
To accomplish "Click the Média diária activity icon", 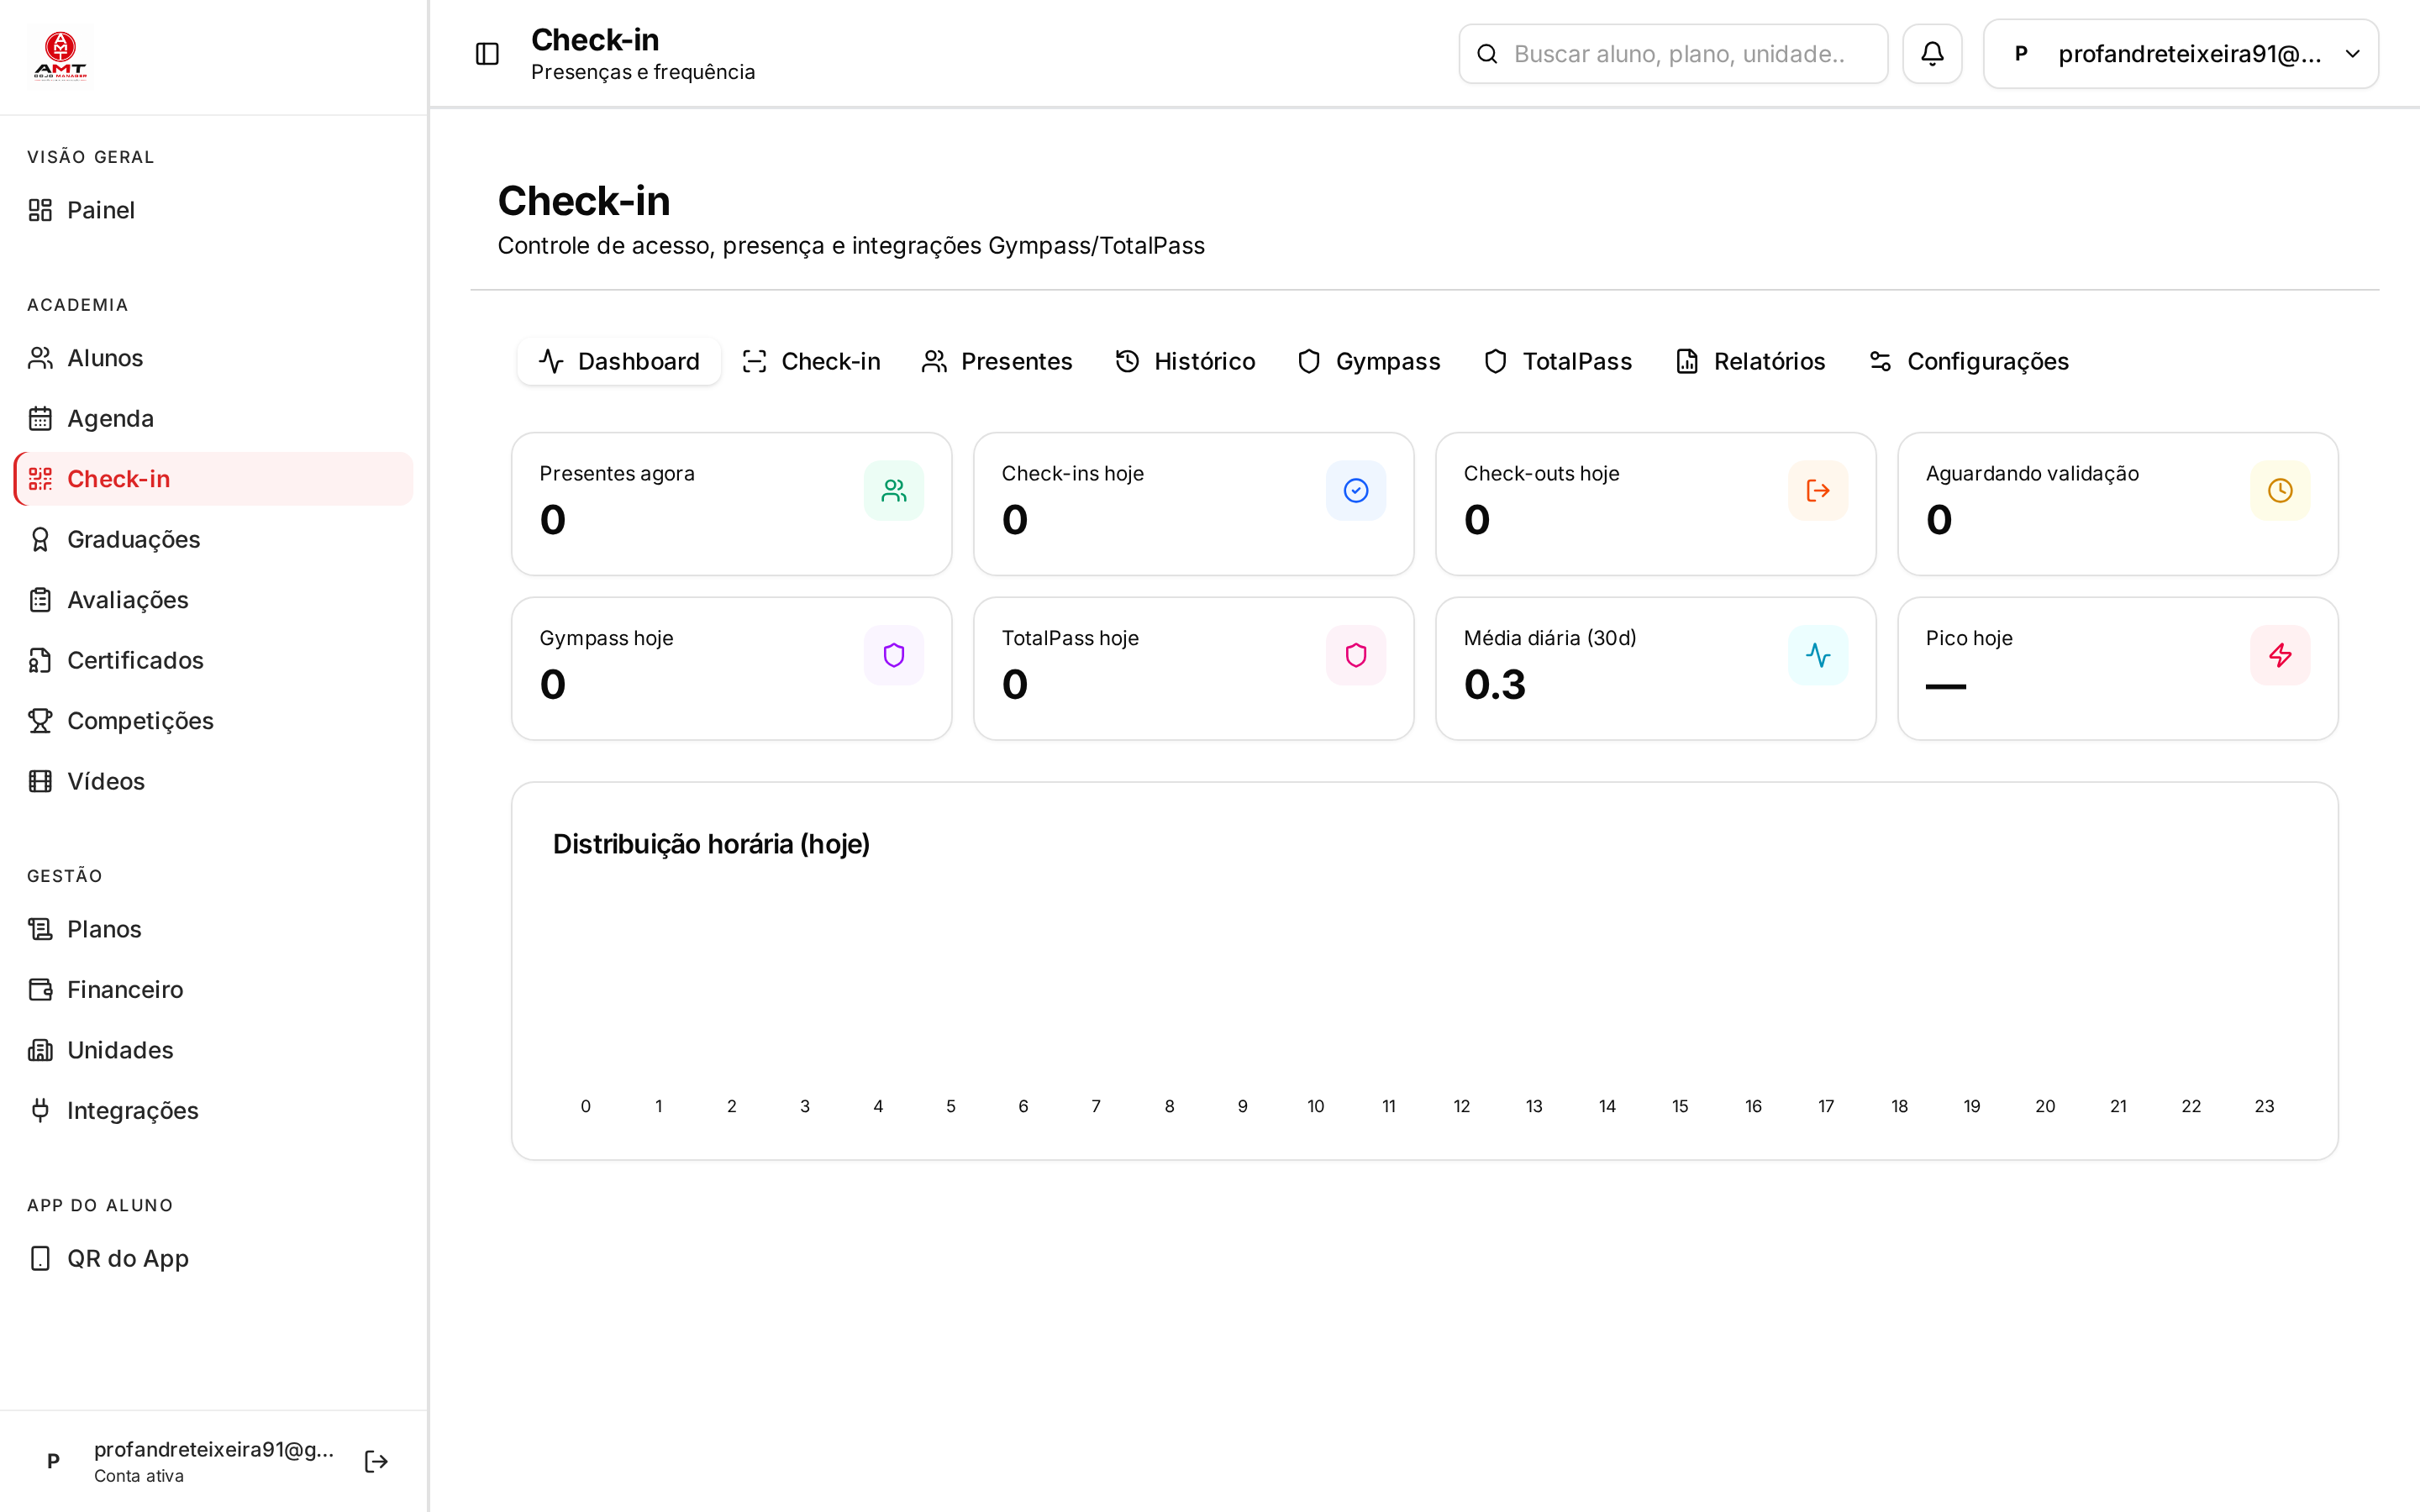I will 1818,655.
